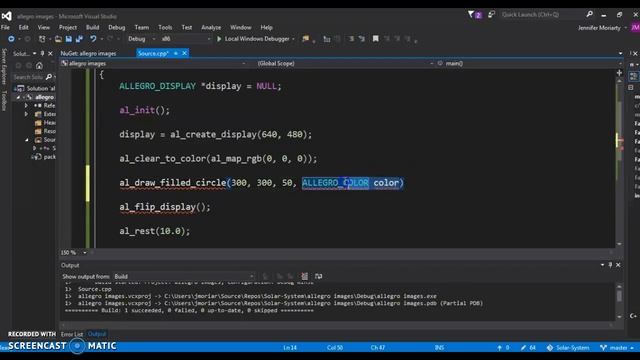Screen dimensions: 640x360
Task: Click the Open File folder toolbar icon
Action: [x=58, y=39]
